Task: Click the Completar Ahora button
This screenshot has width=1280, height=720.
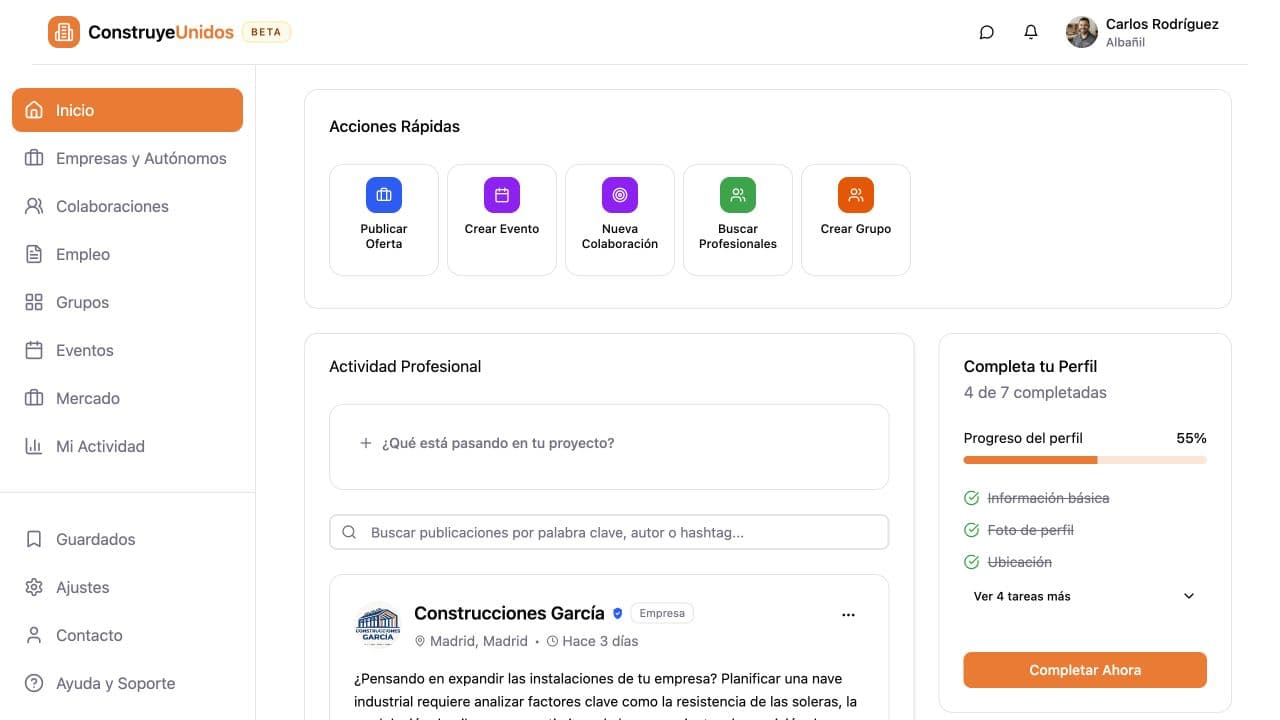Action: click(x=1085, y=670)
